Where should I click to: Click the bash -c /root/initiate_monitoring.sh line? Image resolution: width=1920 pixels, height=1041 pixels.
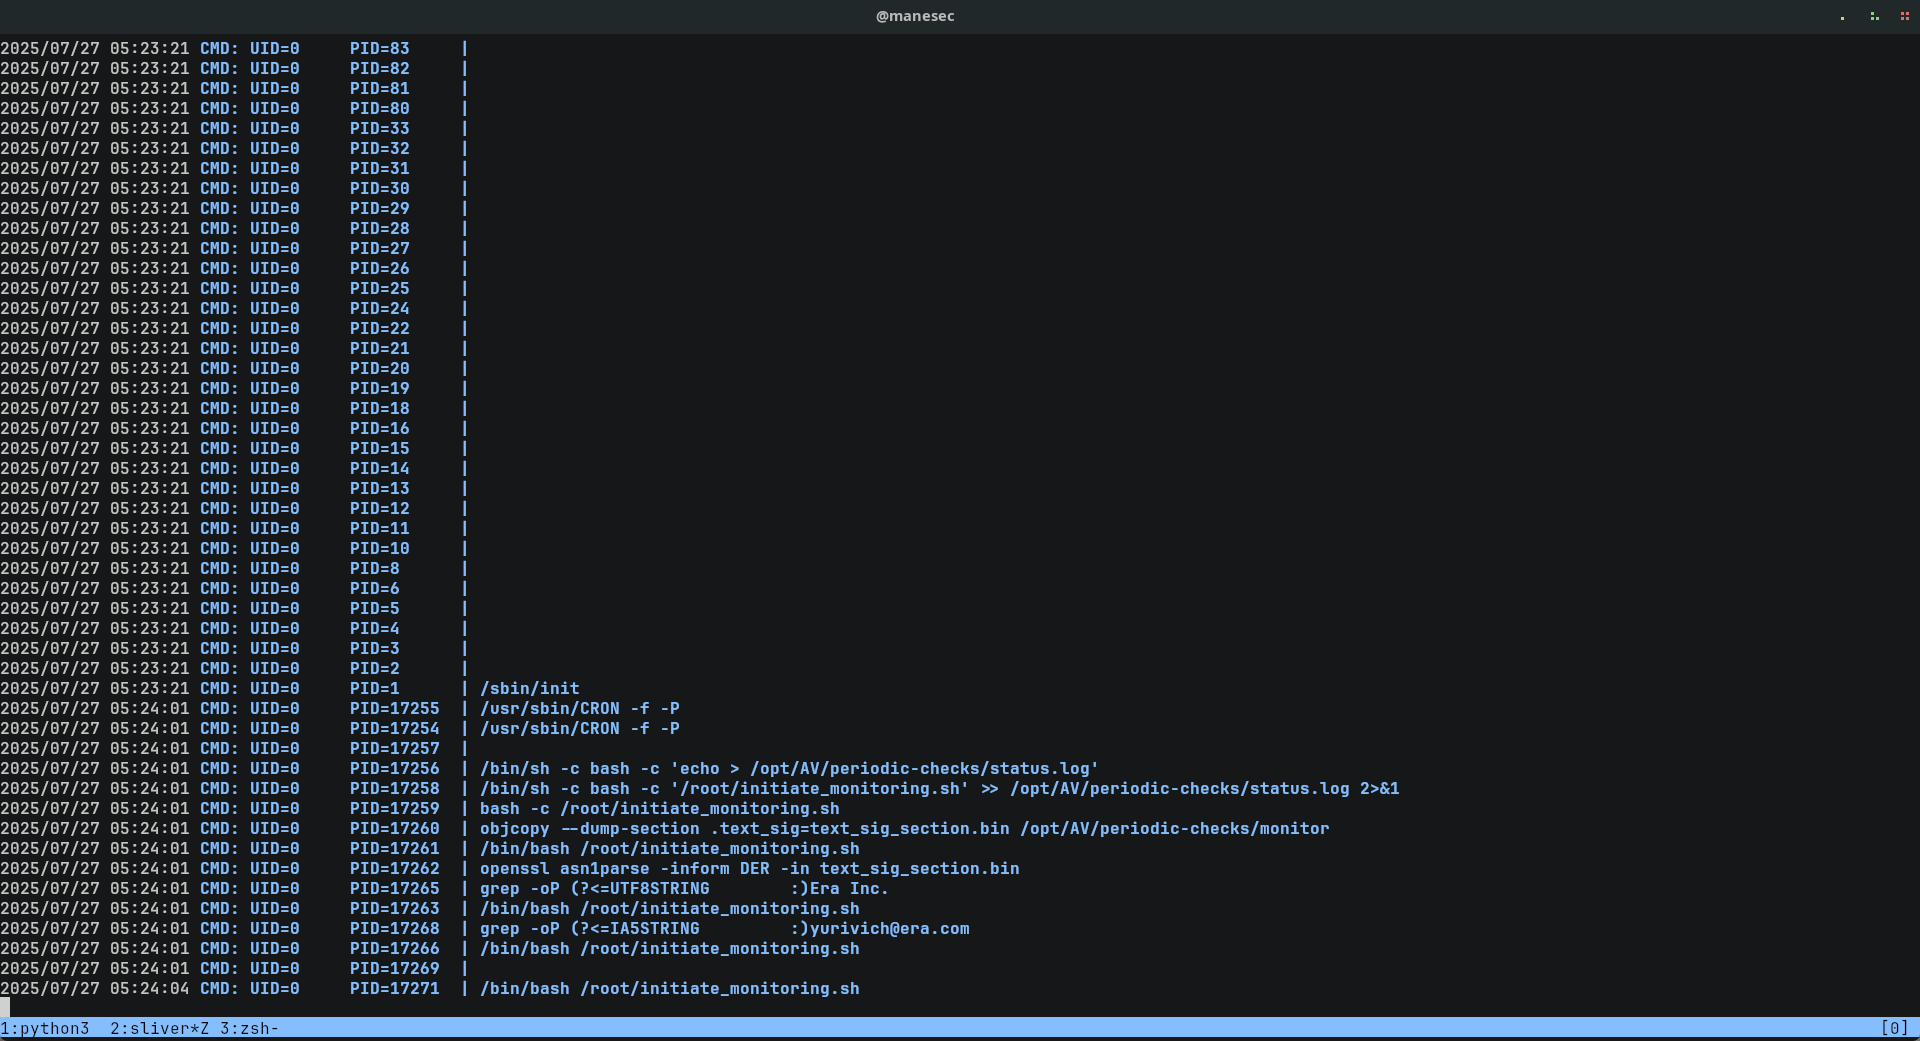pyautogui.click(x=659, y=808)
